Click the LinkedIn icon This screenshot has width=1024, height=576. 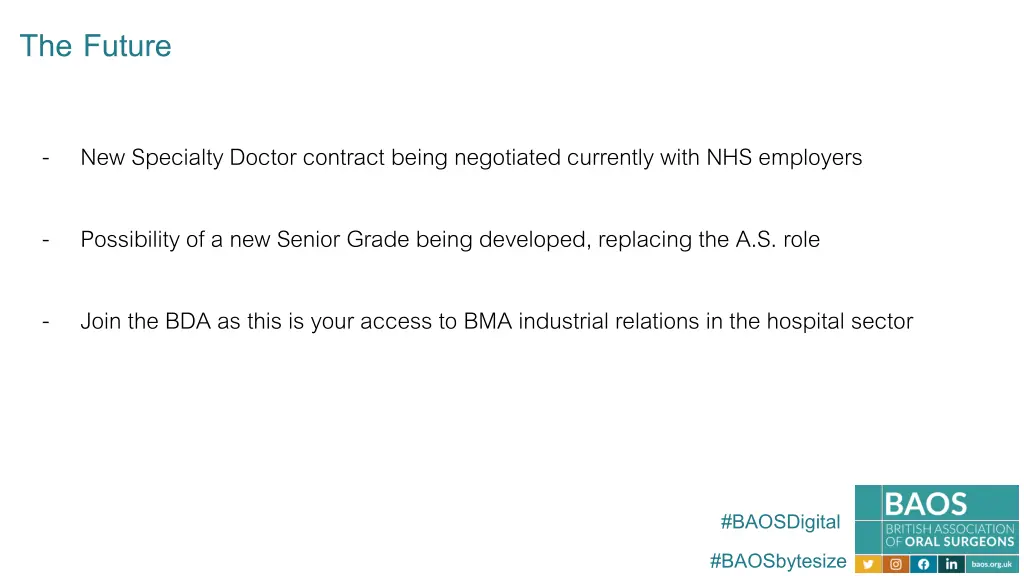(952, 564)
